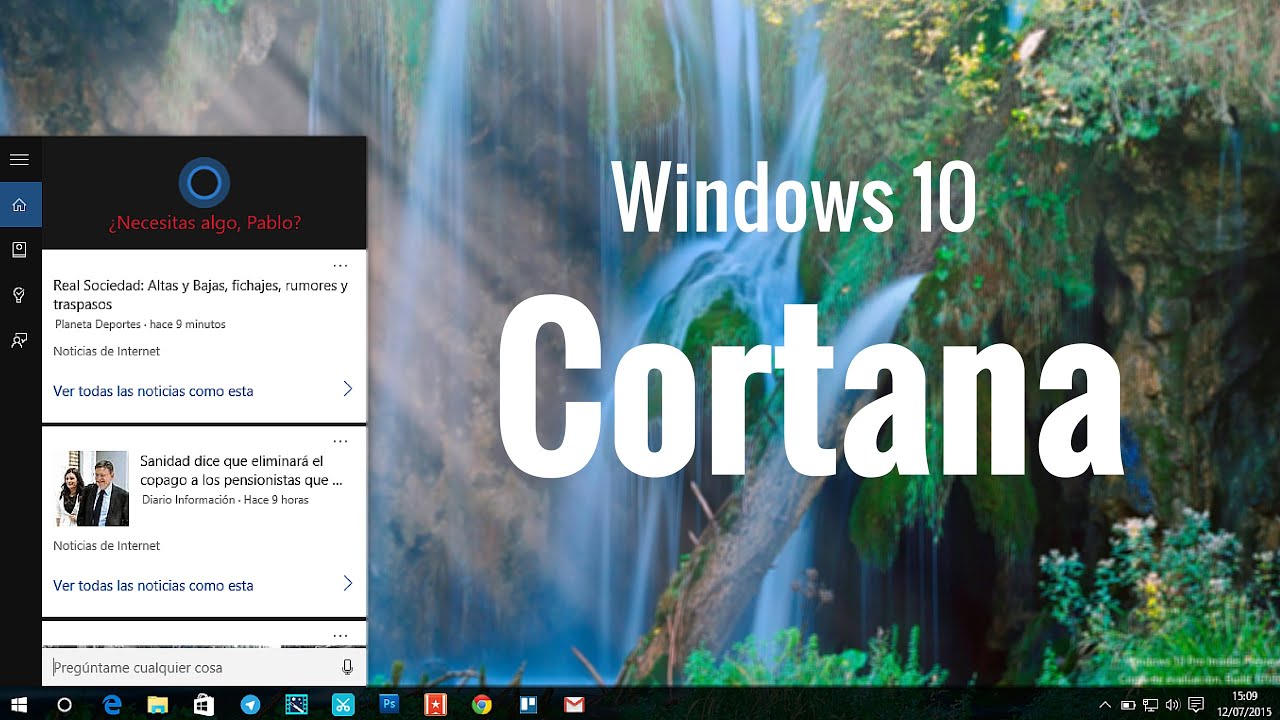
Task: Click the volume speaker tray icon
Action: click(1172, 705)
